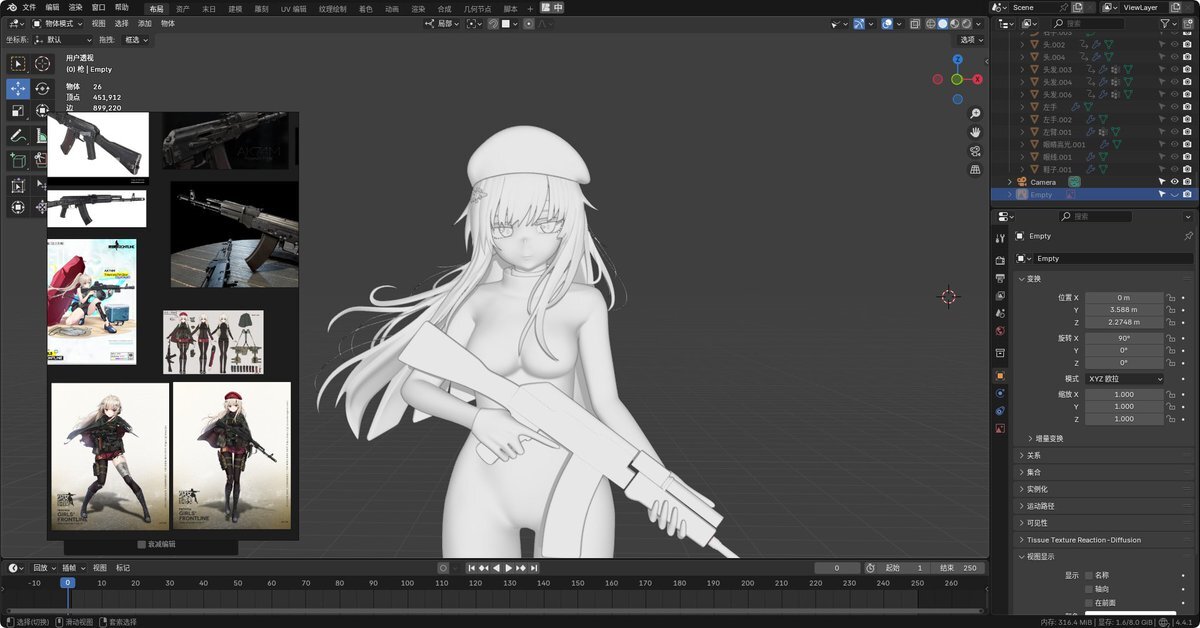Open the 渲染 menu in top bar
1200x628 pixels.
tap(75, 7)
